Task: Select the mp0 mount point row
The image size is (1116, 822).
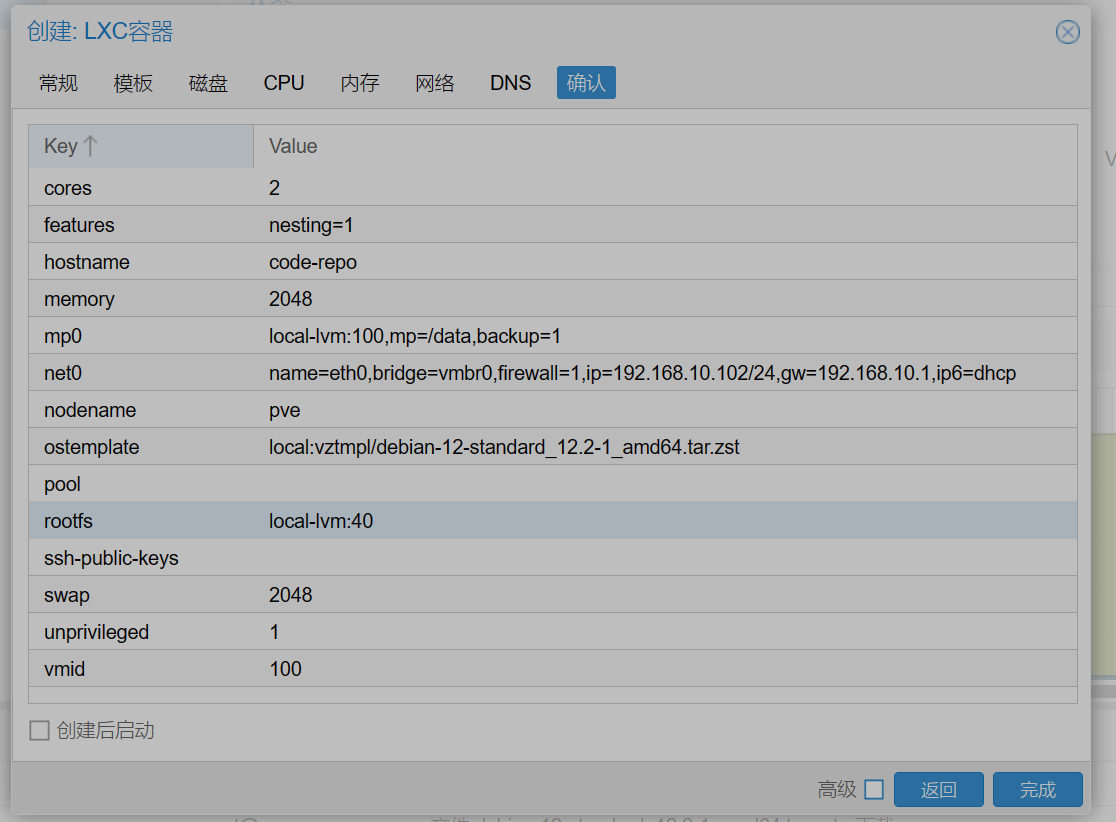Action: pyautogui.click(x=552, y=335)
